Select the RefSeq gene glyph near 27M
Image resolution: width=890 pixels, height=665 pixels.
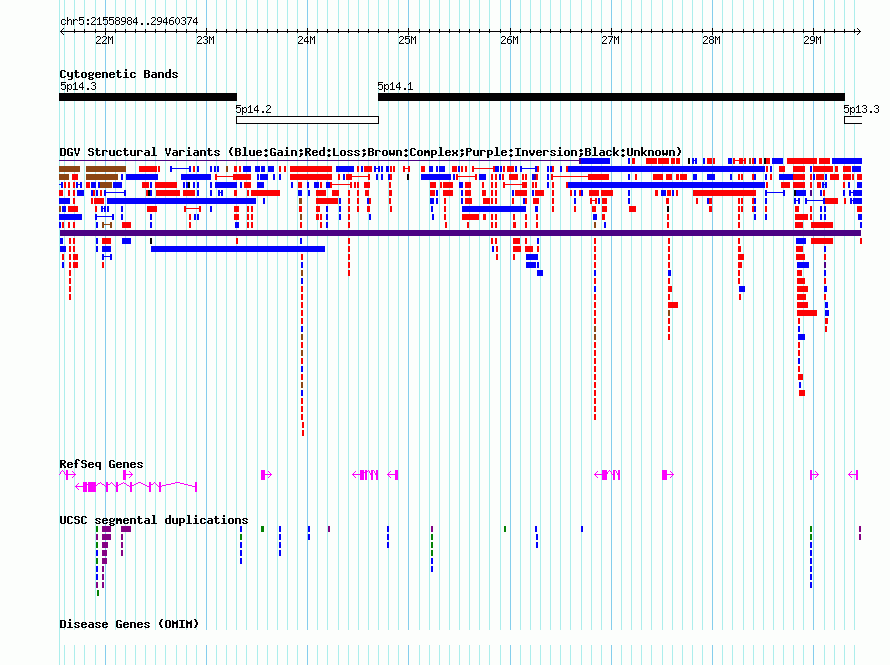tap(607, 474)
